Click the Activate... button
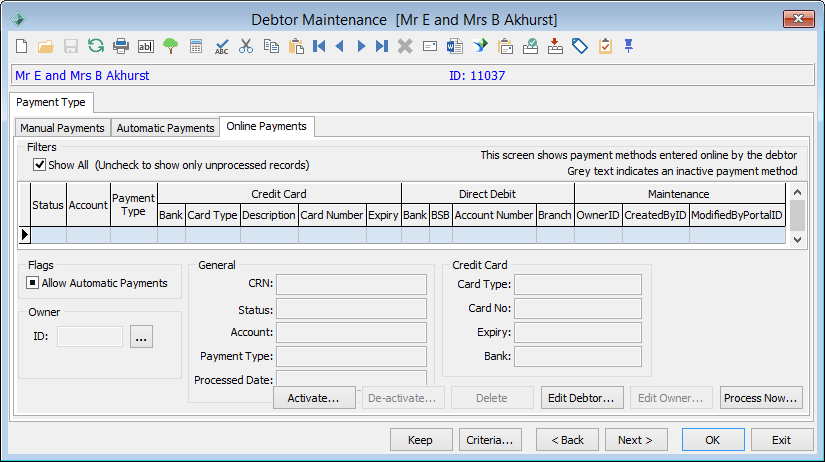This screenshot has height=462, width=825. click(313, 398)
